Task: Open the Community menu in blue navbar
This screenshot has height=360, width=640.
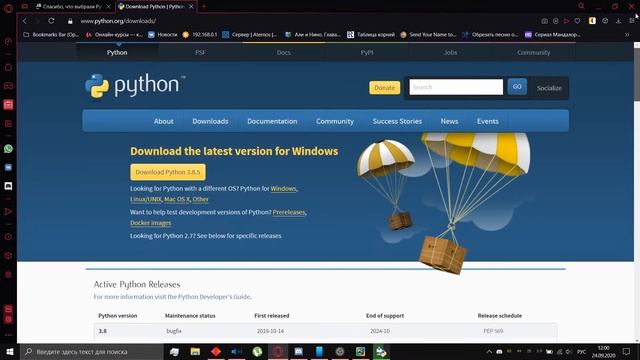Action: coord(335,121)
